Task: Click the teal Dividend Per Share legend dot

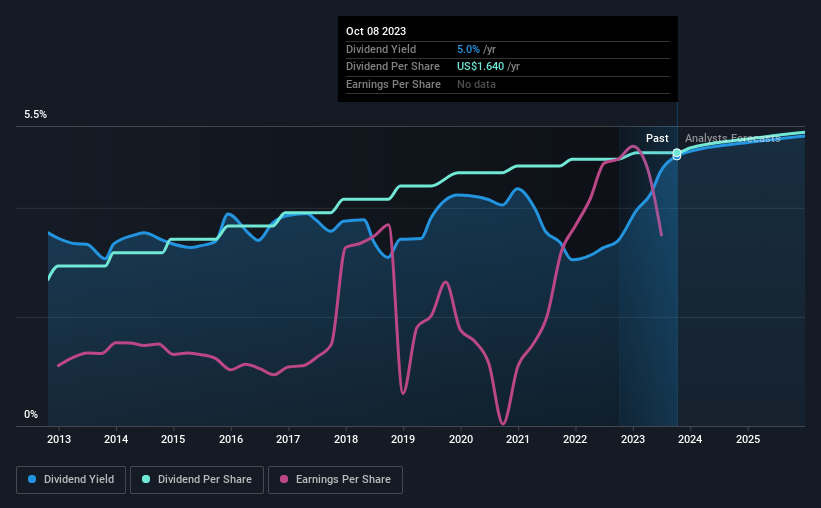Action: [x=146, y=479]
